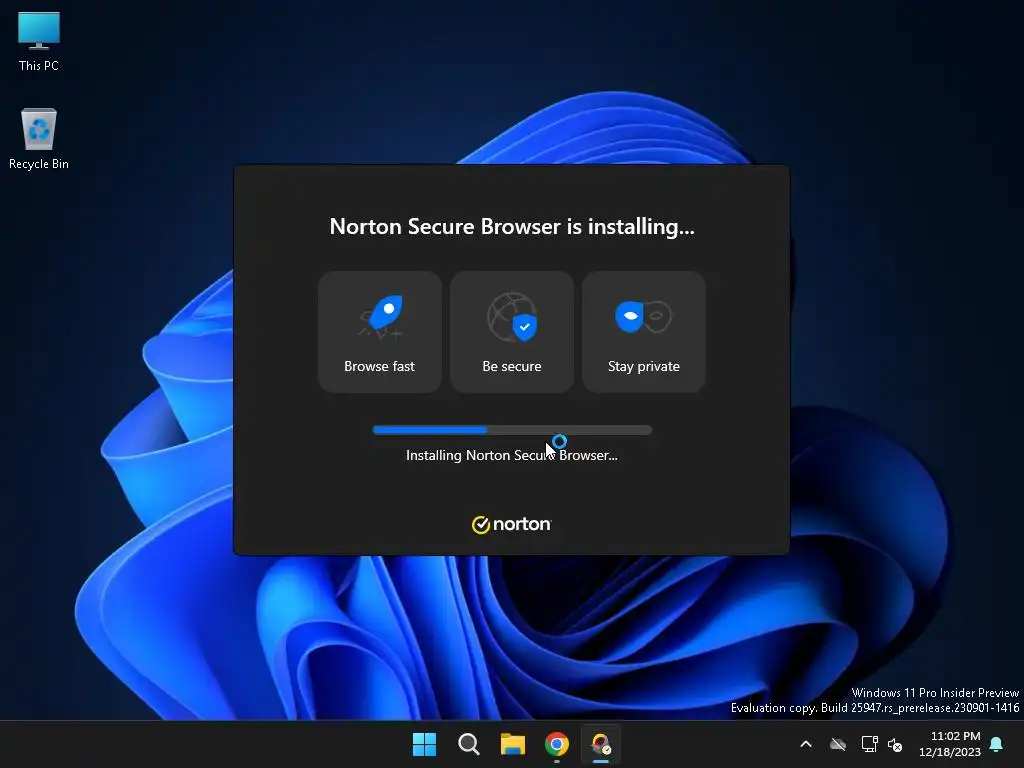Click the muted volume tray icon
Image resolution: width=1024 pixels, height=768 pixels.
coord(895,744)
